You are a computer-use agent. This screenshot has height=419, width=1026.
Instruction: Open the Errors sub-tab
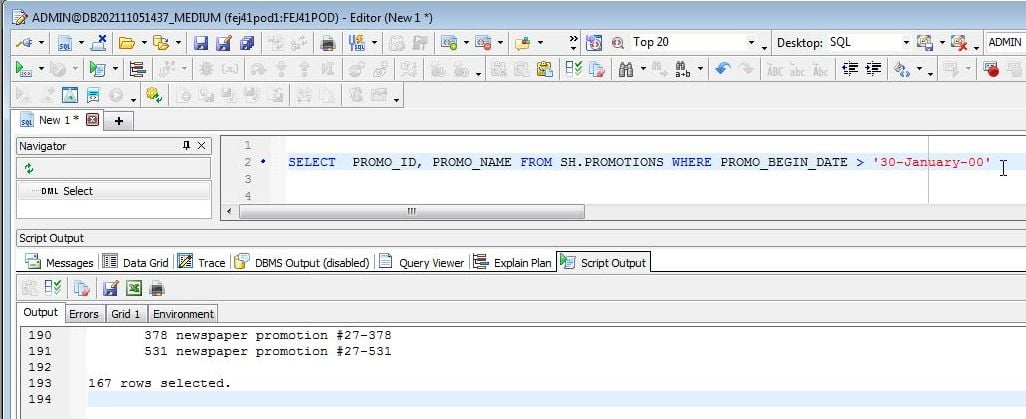(84, 313)
